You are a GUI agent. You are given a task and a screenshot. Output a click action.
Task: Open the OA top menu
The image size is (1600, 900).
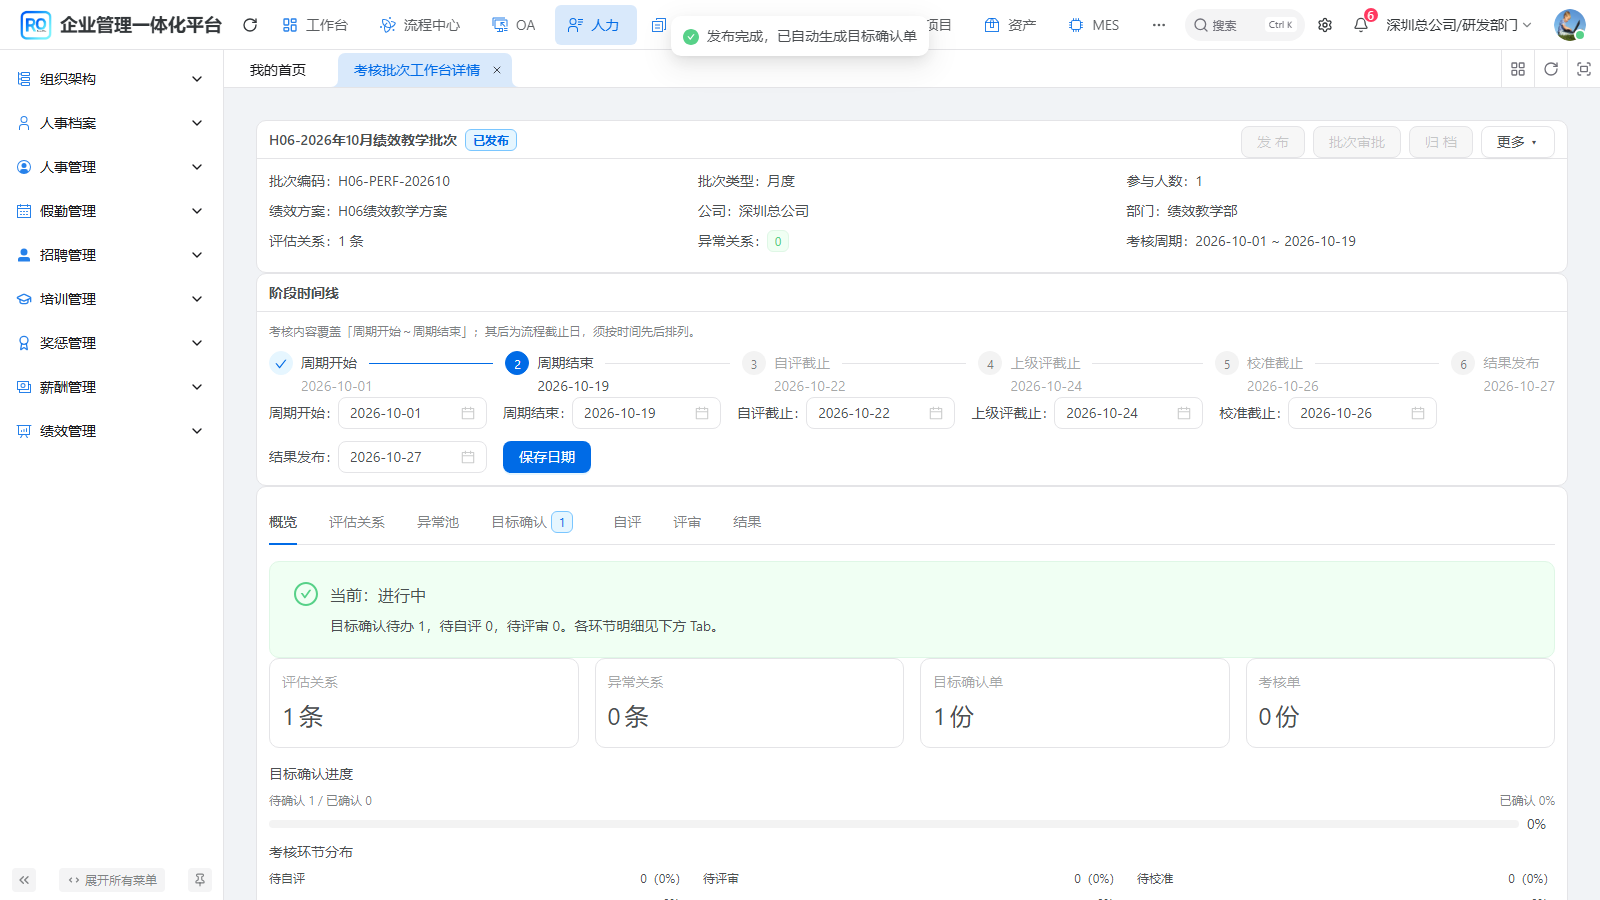click(x=514, y=25)
